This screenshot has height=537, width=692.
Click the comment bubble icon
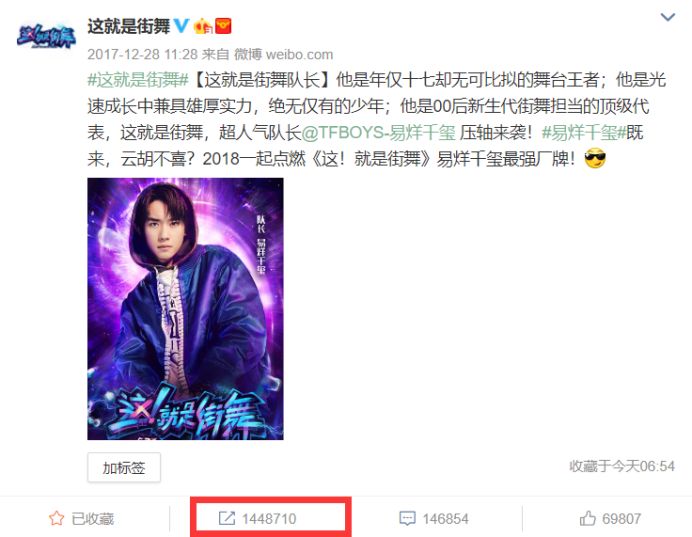(x=407, y=518)
